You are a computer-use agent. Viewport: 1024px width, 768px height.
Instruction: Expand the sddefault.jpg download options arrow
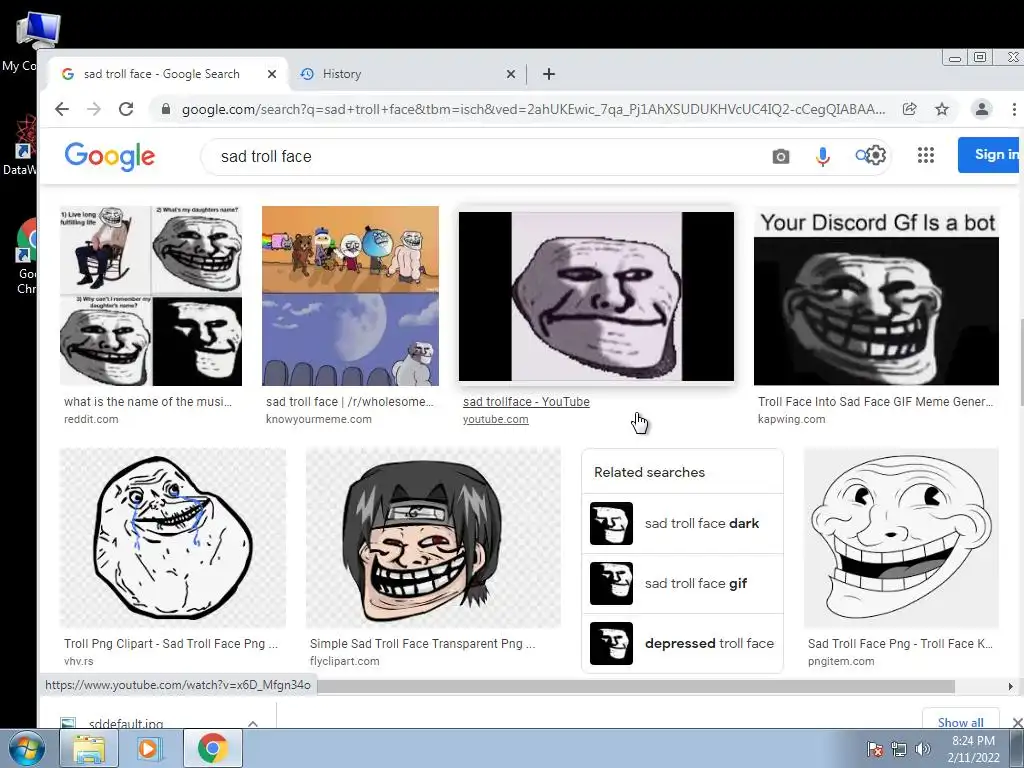(253, 723)
